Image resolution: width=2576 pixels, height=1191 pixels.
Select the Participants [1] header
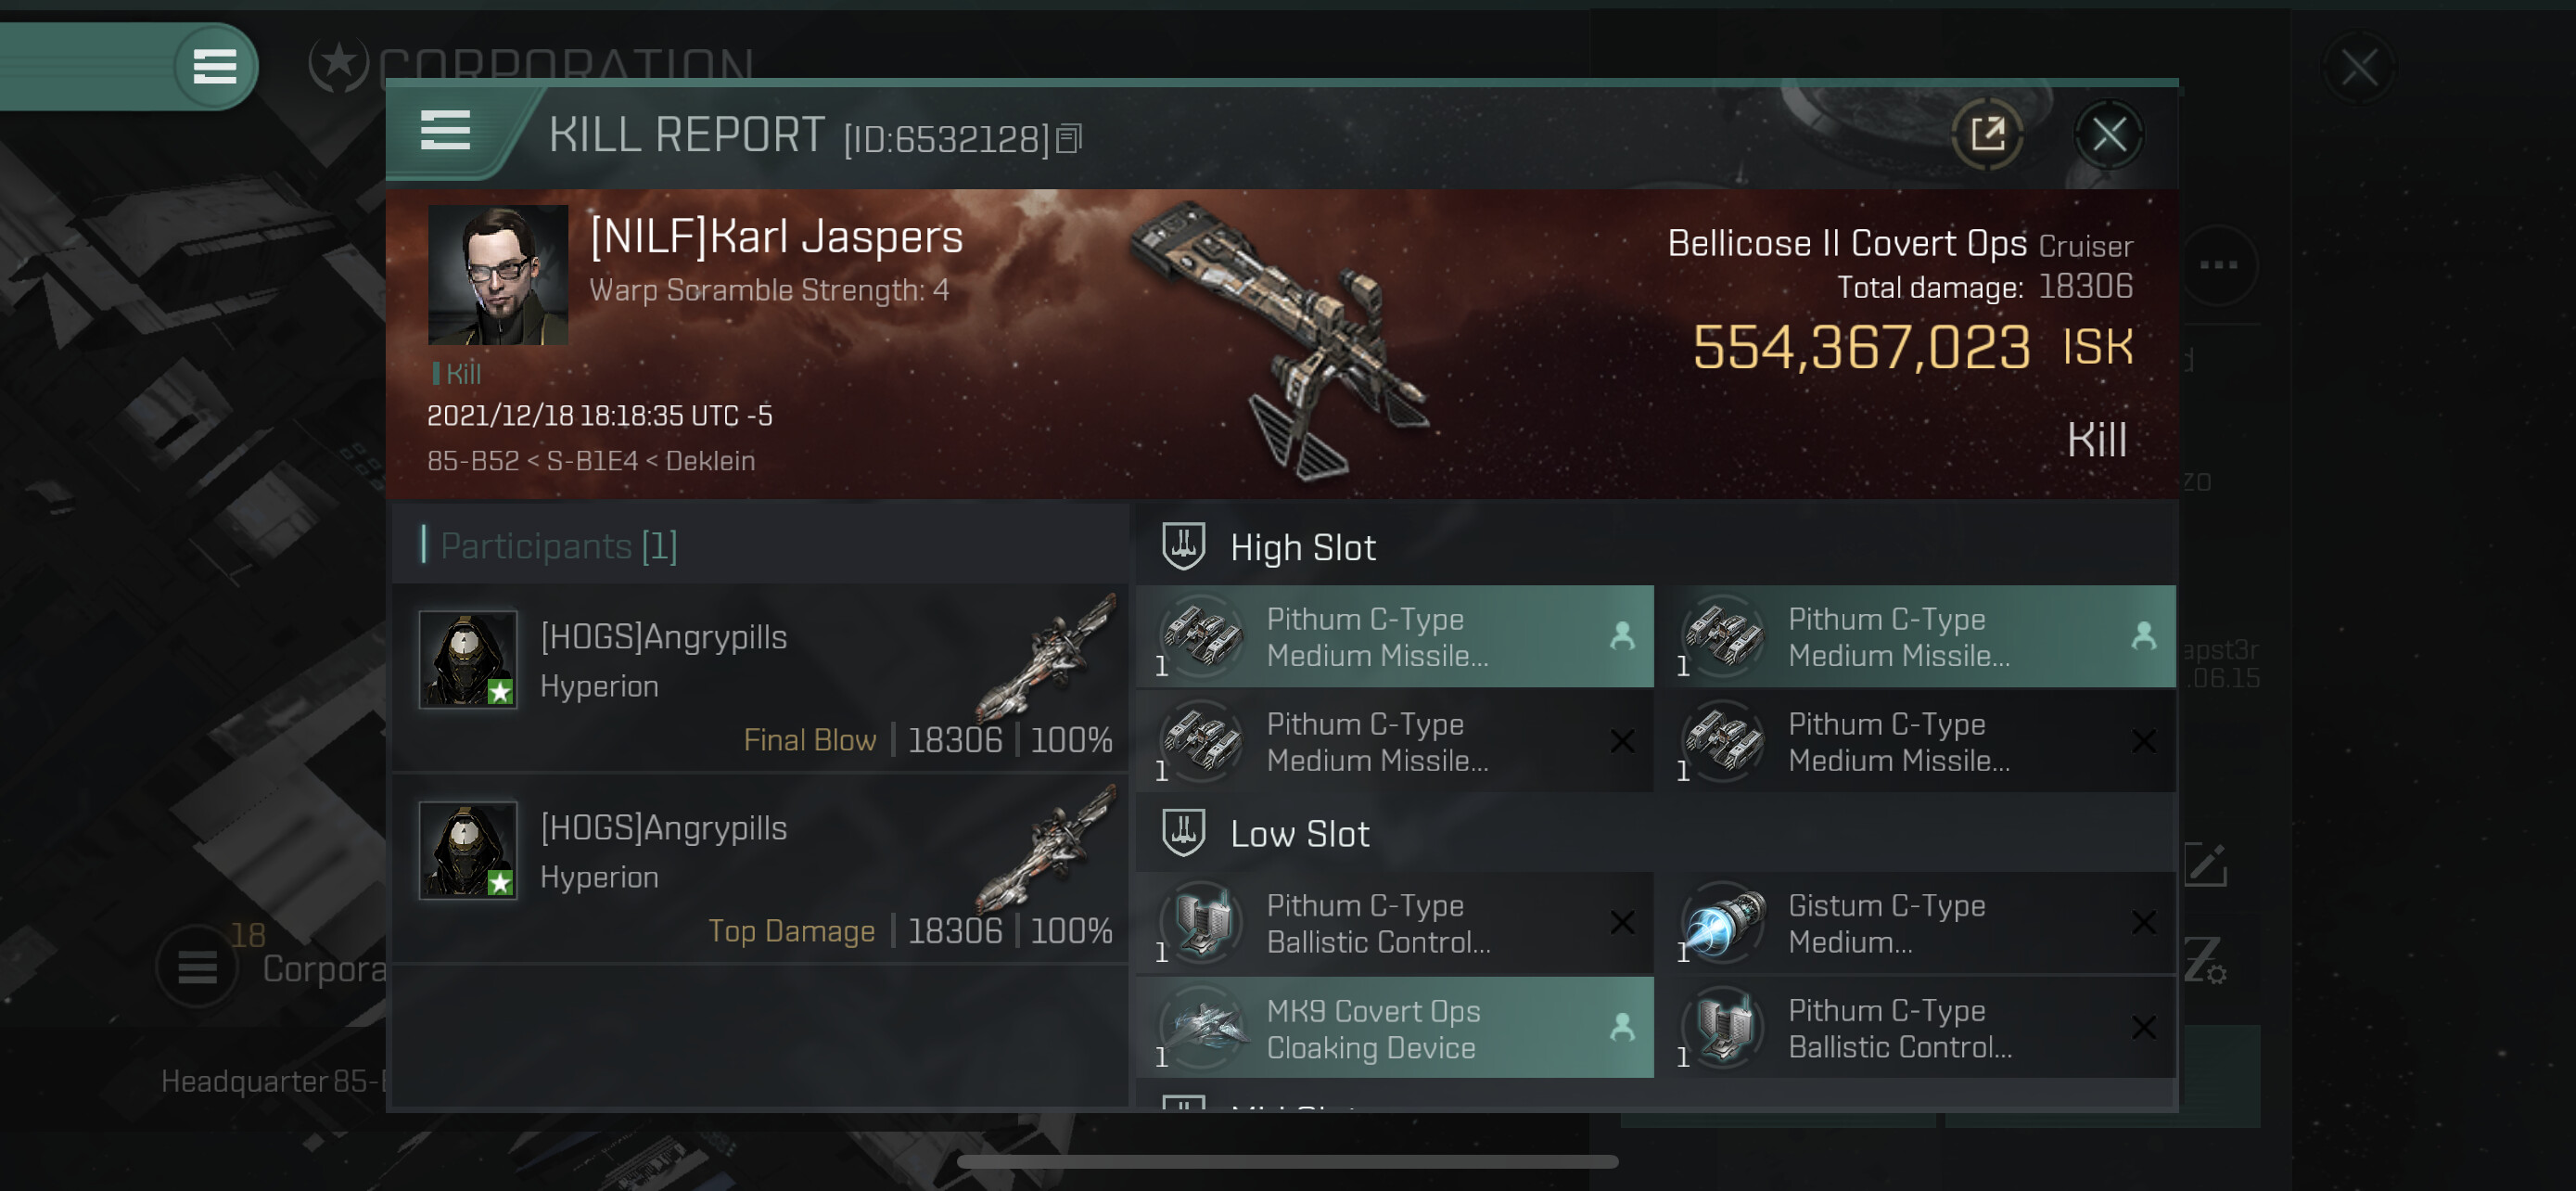pyautogui.click(x=559, y=546)
